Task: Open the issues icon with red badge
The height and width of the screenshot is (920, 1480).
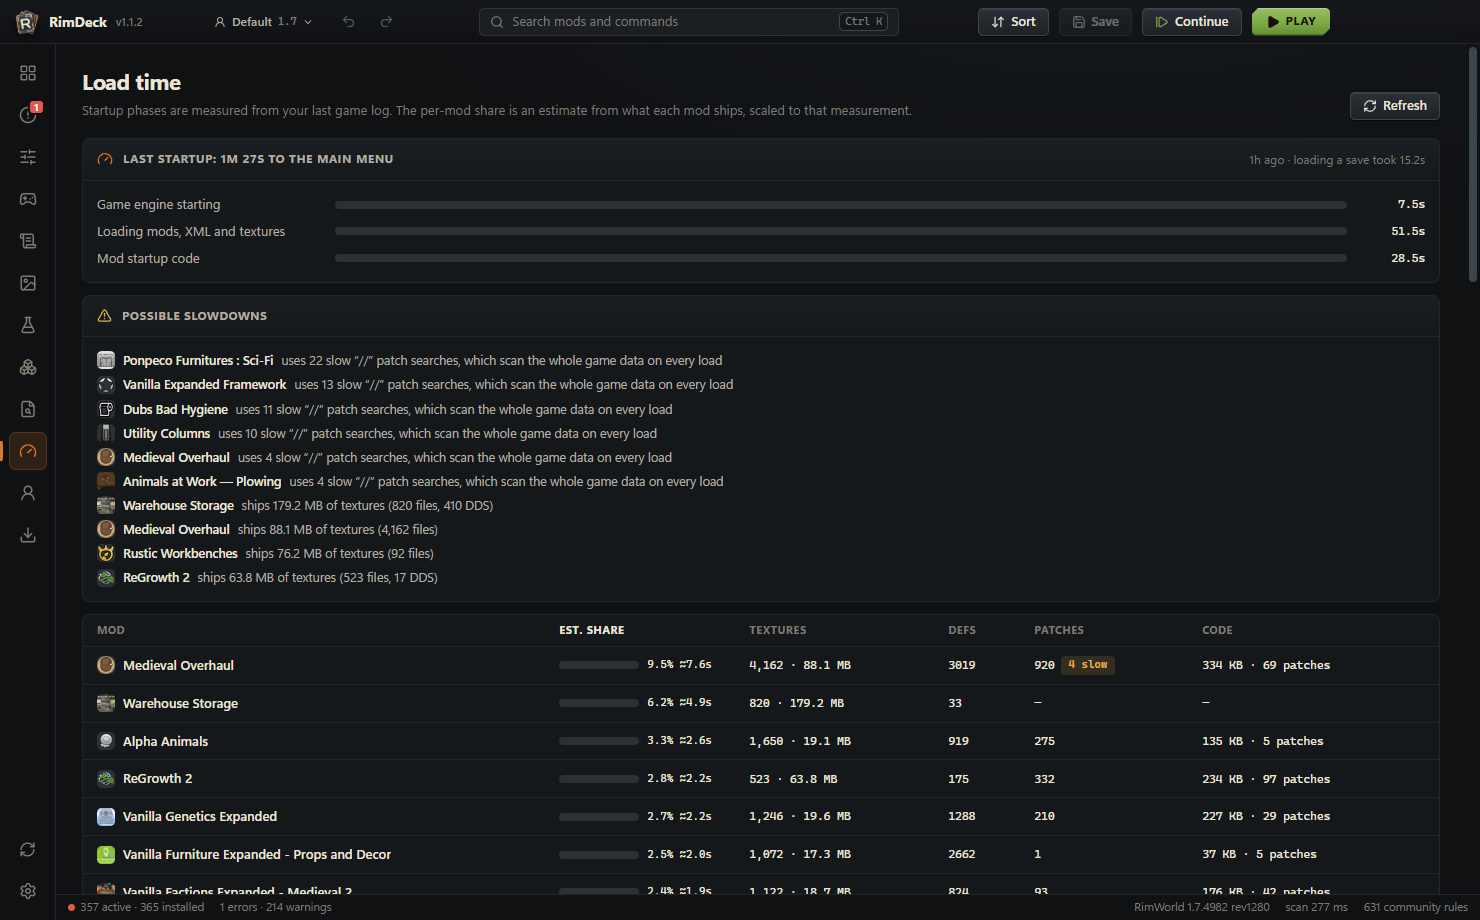Action: [28, 115]
